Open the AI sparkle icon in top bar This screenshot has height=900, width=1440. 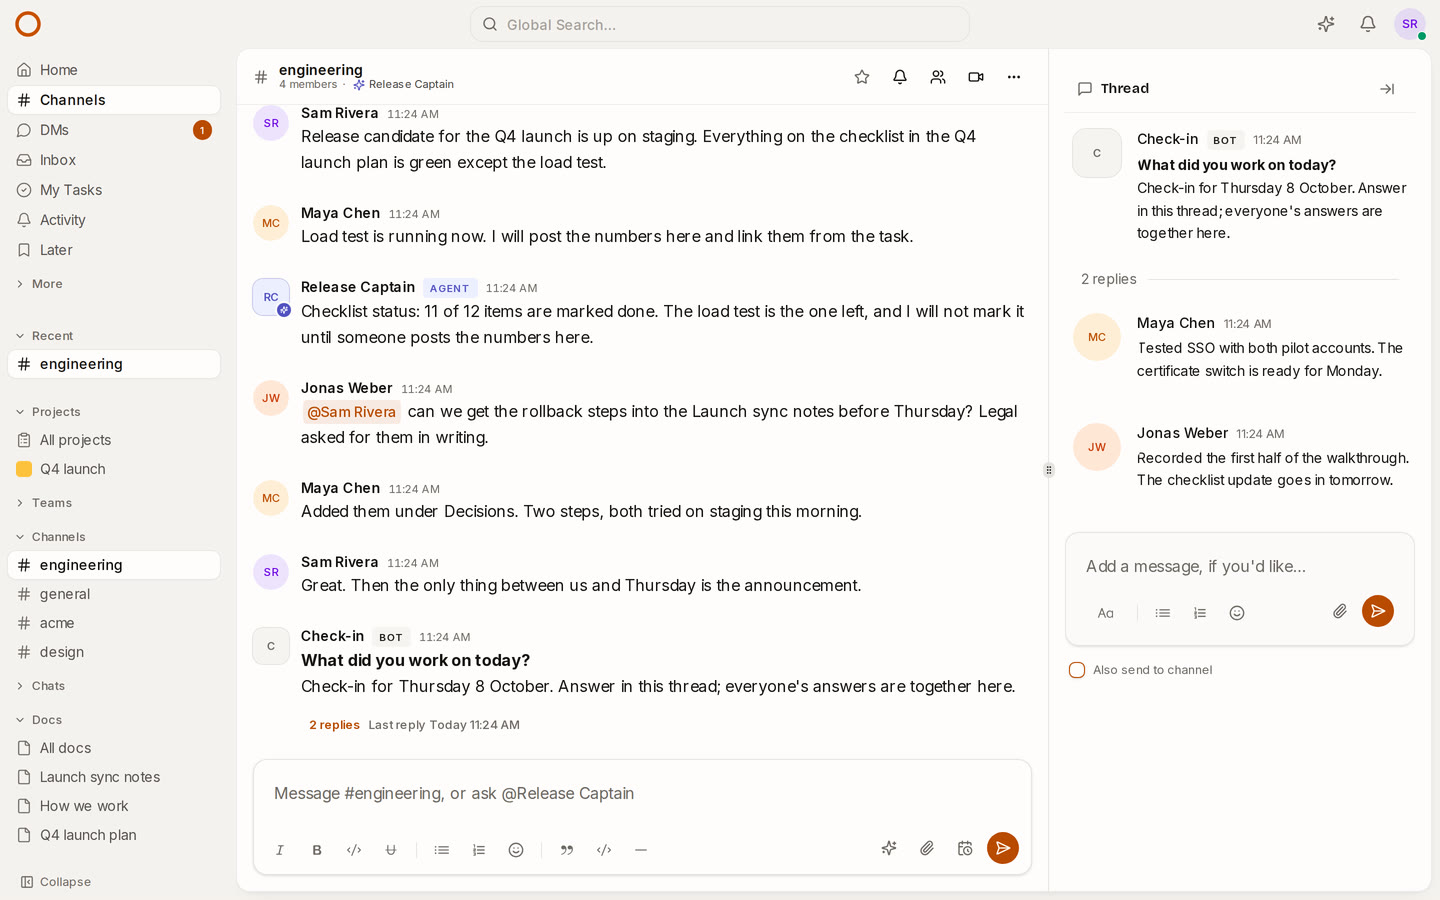pos(1326,24)
